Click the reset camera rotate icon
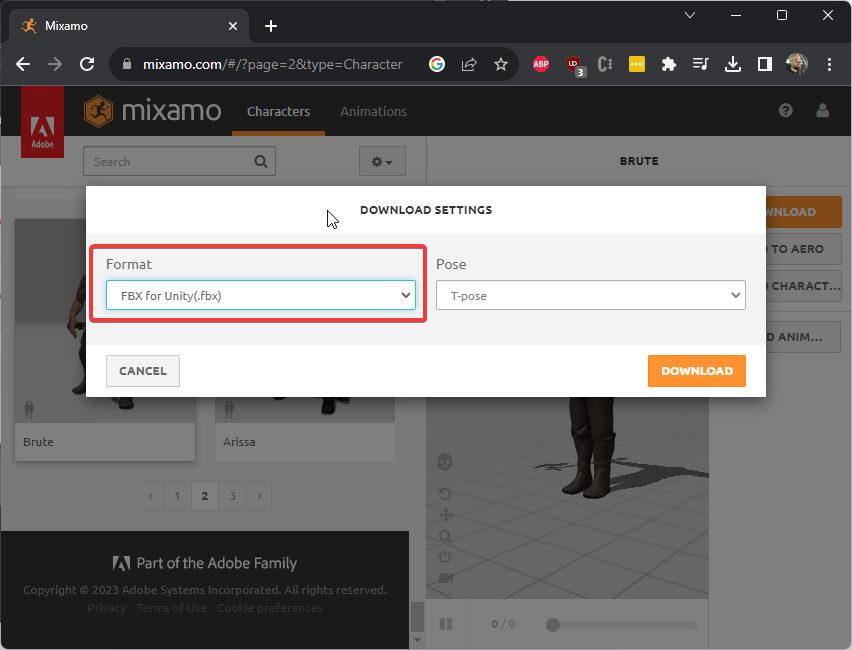The height and width of the screenshot is (650, 852). coord(445,493)
